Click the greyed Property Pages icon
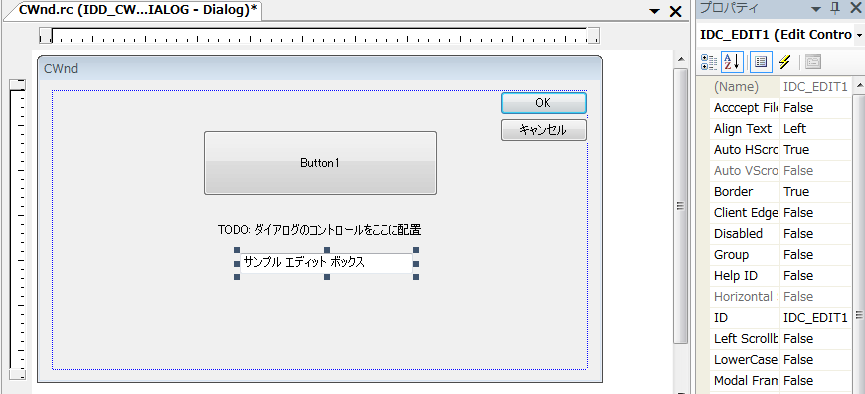Image resolution: width=865 pixels, height=394 pixels. click(x=813, y=62)
